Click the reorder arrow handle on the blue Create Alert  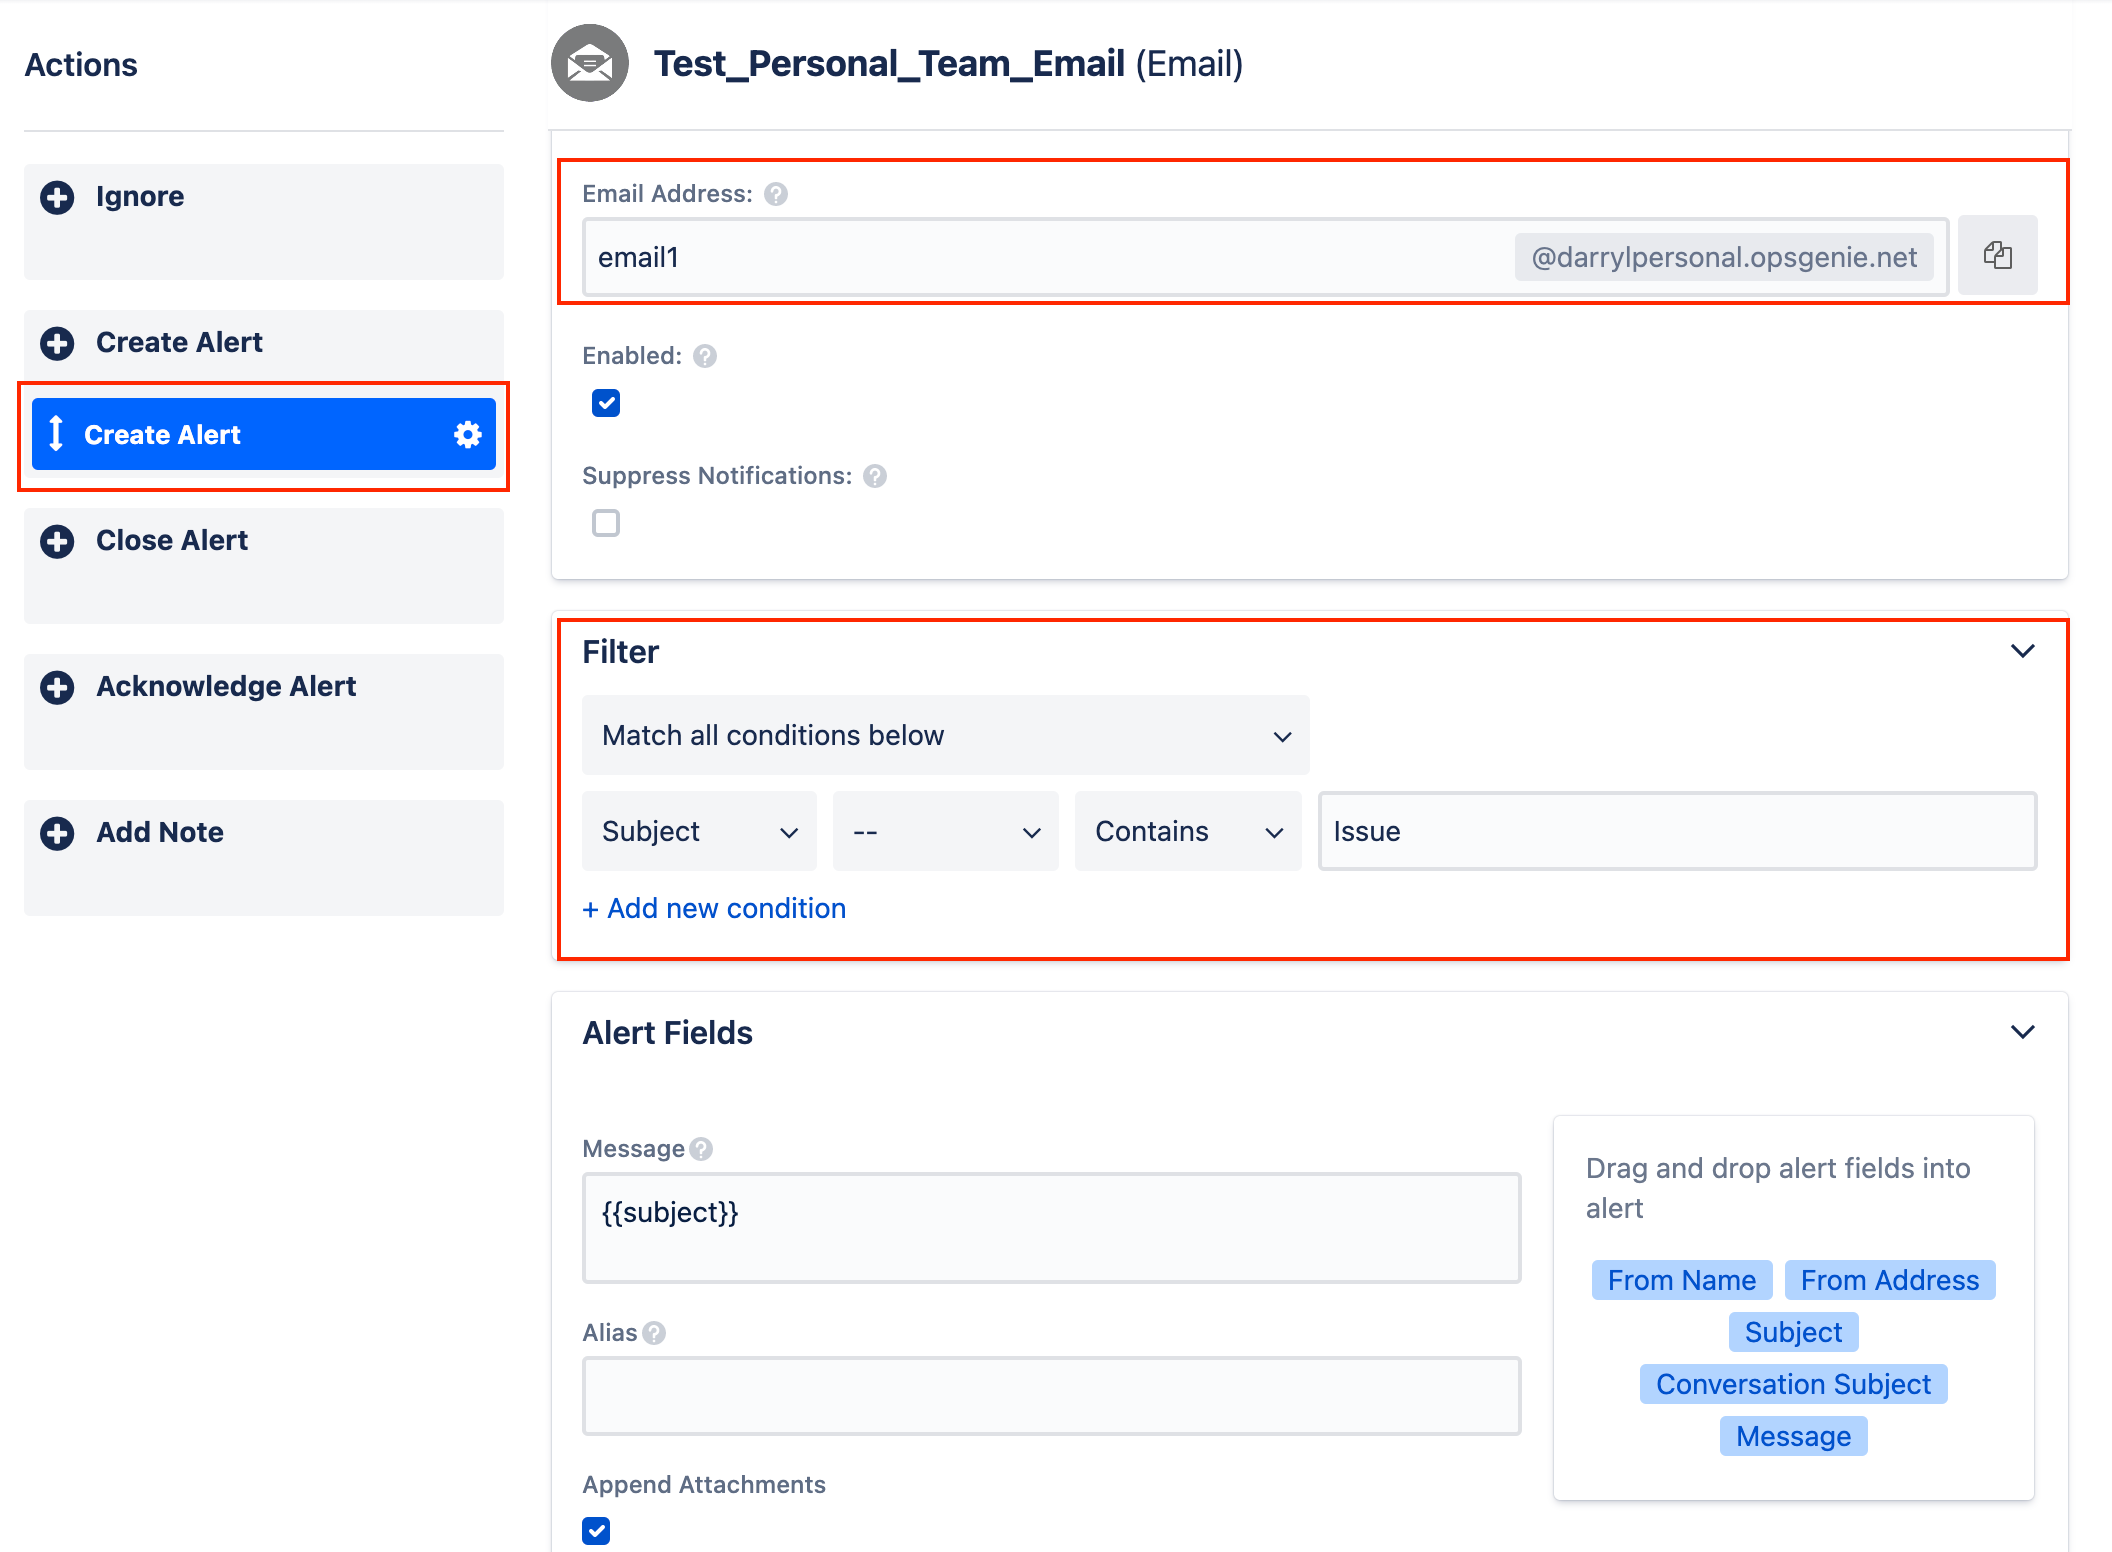(x=56, y=434)
